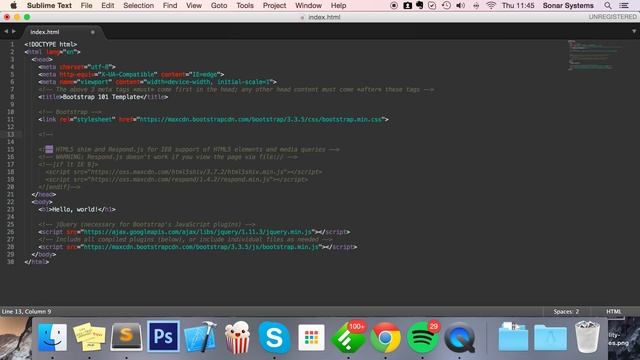Open the Applications folder in Dock

pos(550,337)
